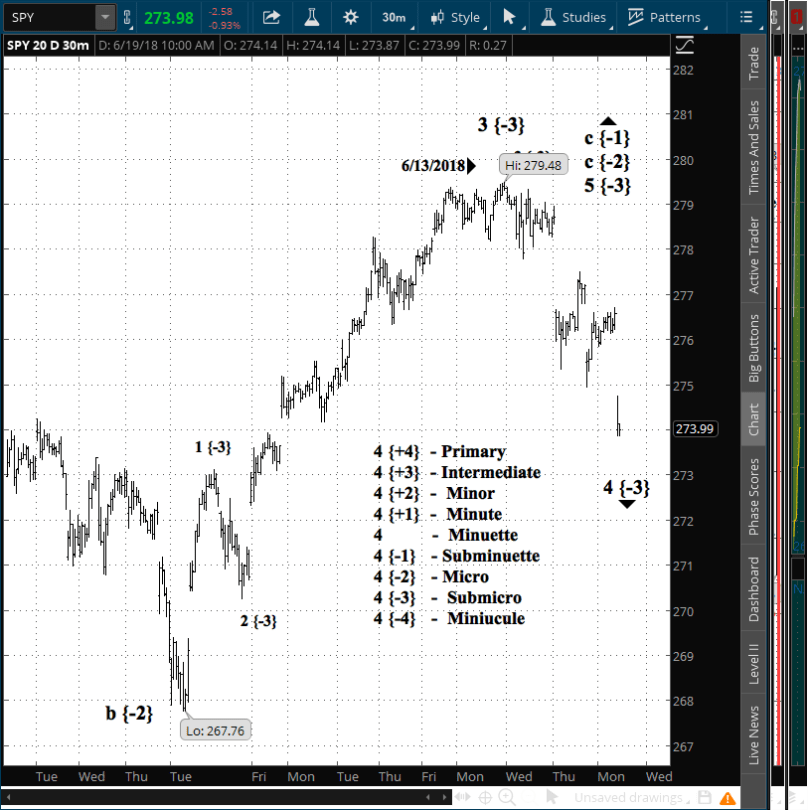Open chart settings gear

click(350, 17)
